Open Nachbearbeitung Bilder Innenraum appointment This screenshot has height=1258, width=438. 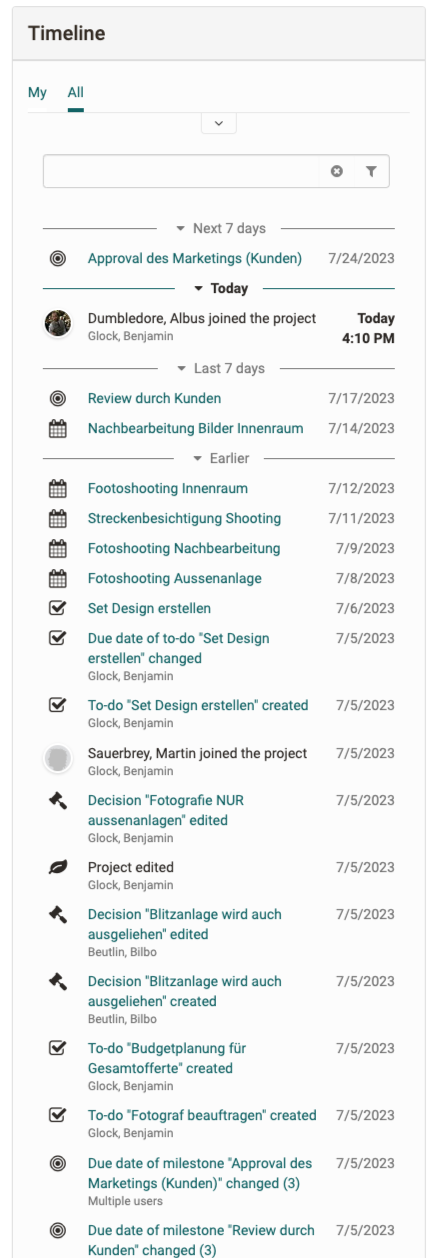(x=196, y=429)
